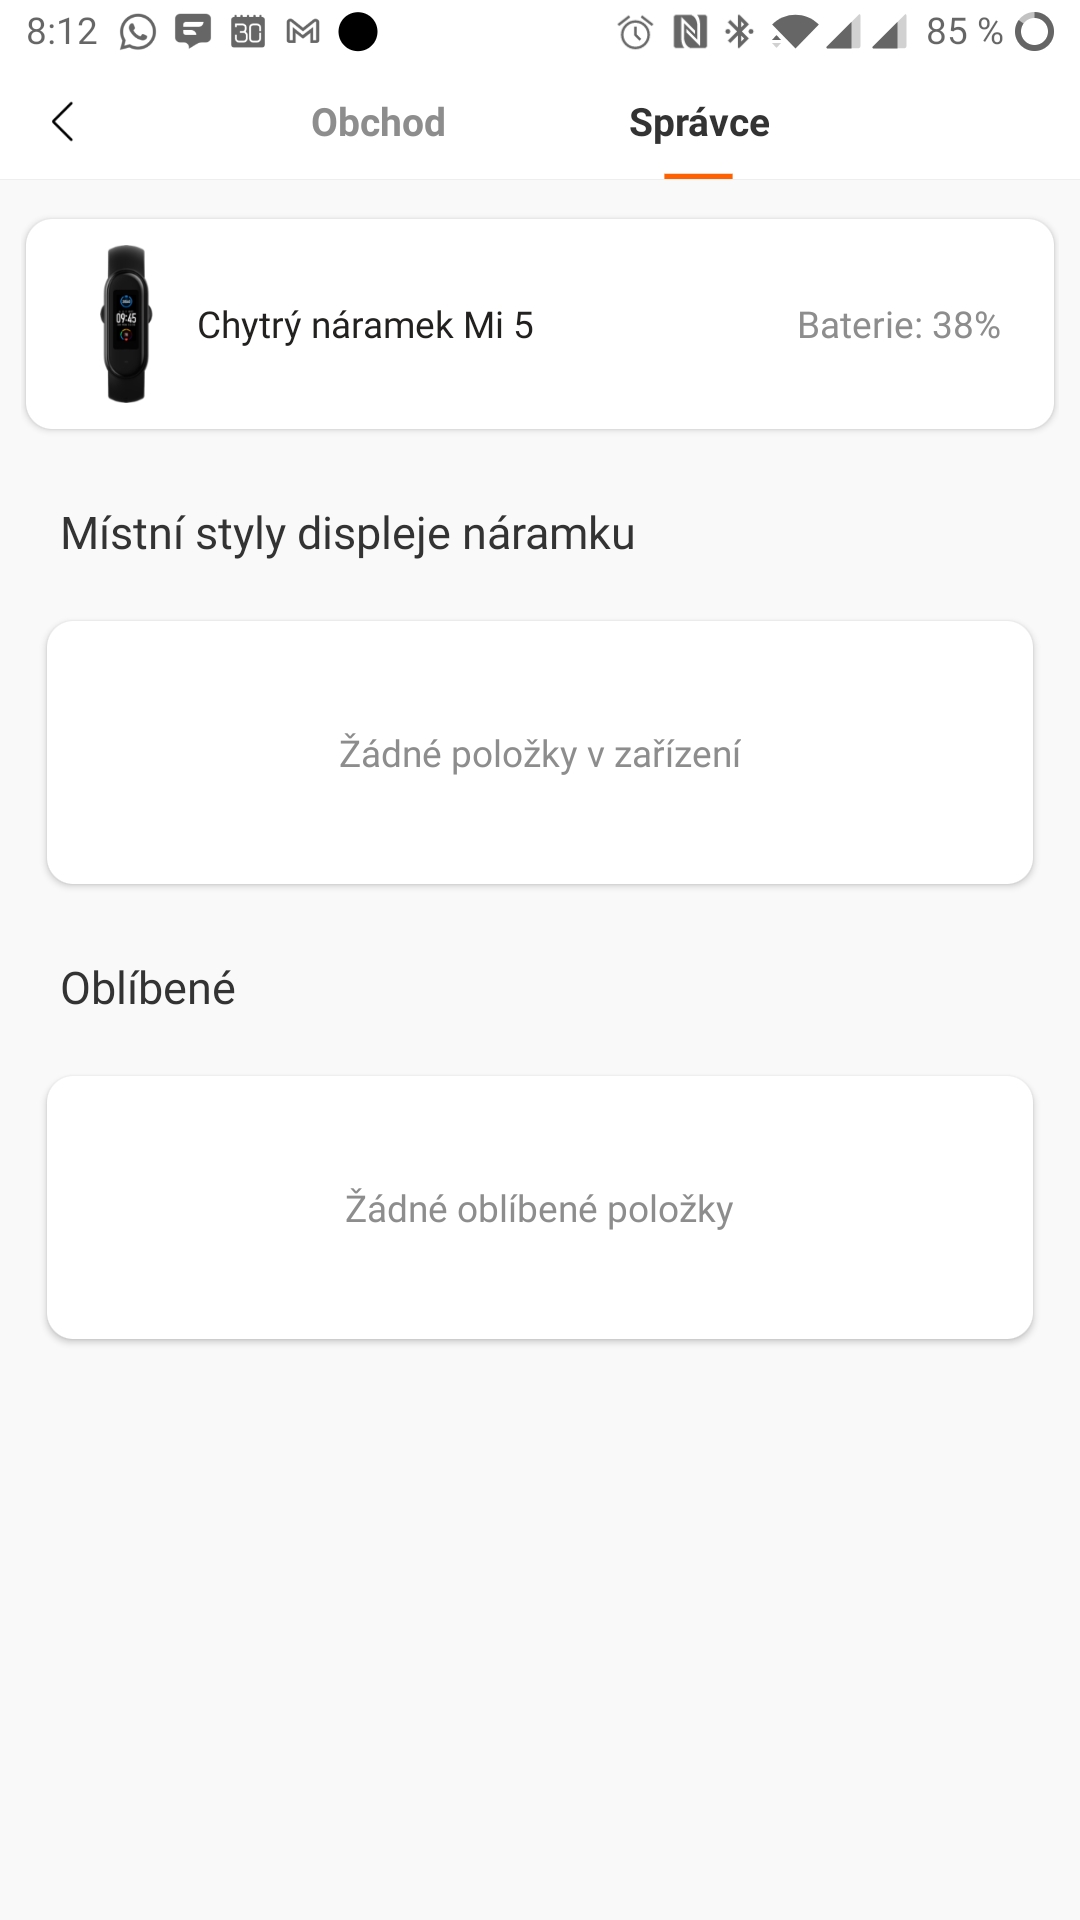Tap the Mi Band 5 image

pyautogui.click(x=126, y=324)
